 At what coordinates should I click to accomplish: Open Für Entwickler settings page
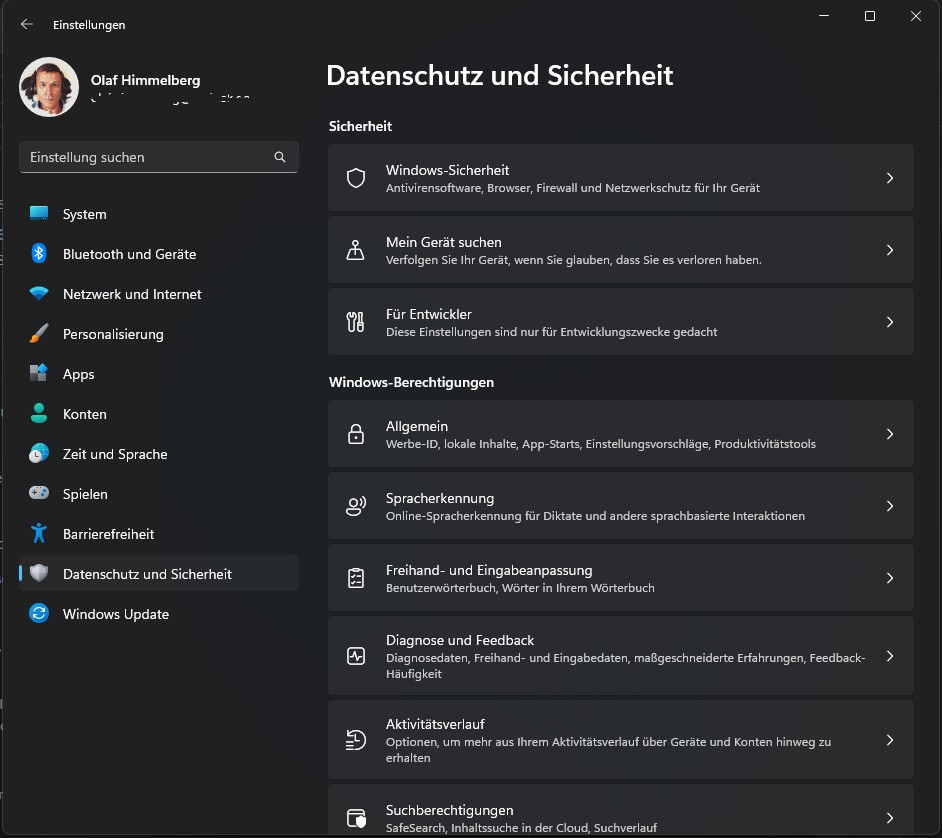pyautogui.click(x=621, y=322)
